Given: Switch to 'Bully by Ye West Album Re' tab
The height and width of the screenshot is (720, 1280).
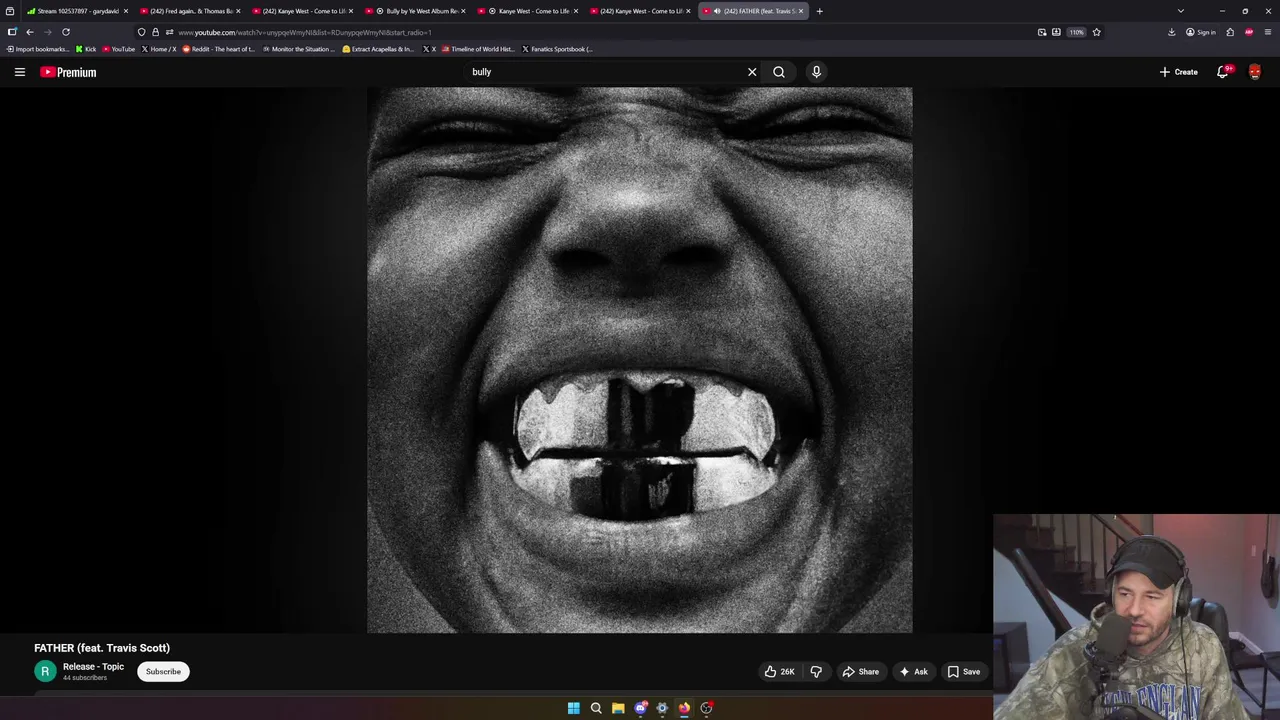Looking at the screenshot, I should (x=415, y=11).
